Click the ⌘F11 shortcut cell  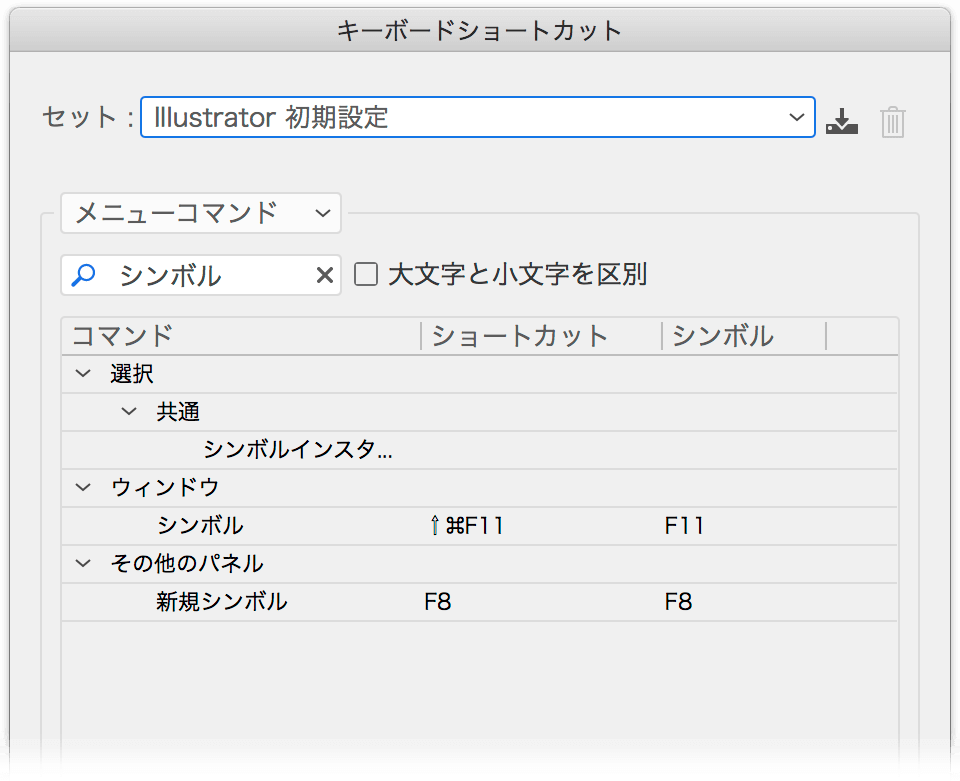pyautogui.click(x=467, y=526)
